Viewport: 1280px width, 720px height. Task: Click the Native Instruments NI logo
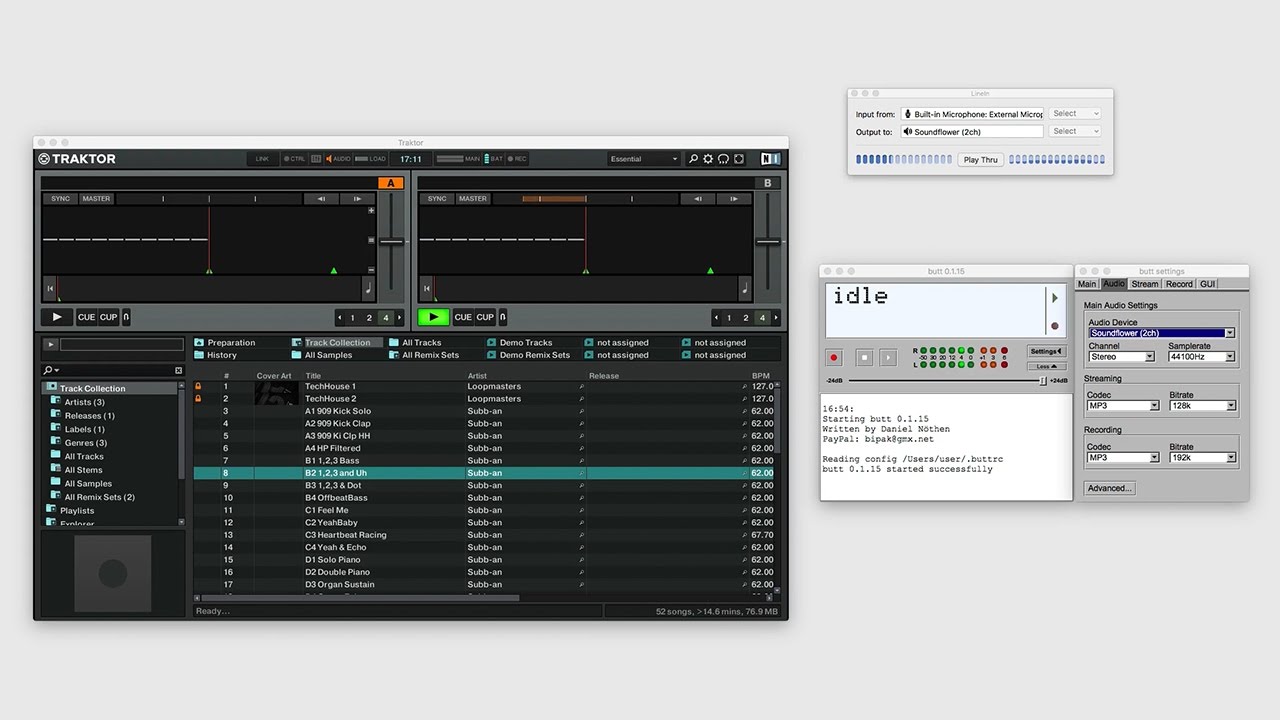point(770,159)
